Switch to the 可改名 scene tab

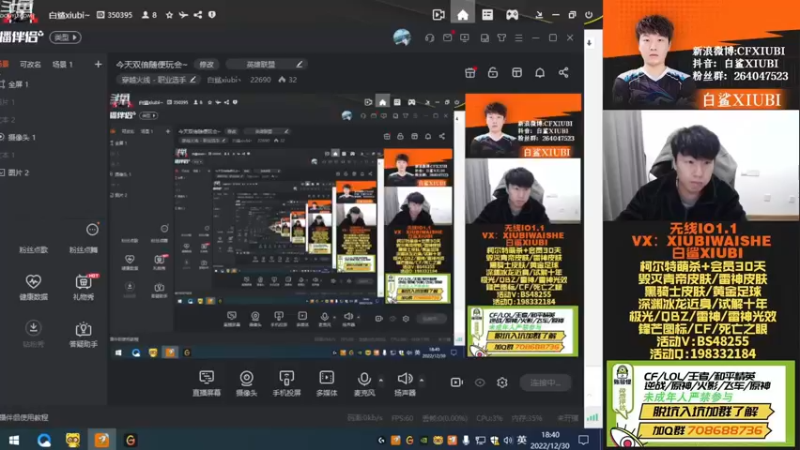tap(30, 64)
